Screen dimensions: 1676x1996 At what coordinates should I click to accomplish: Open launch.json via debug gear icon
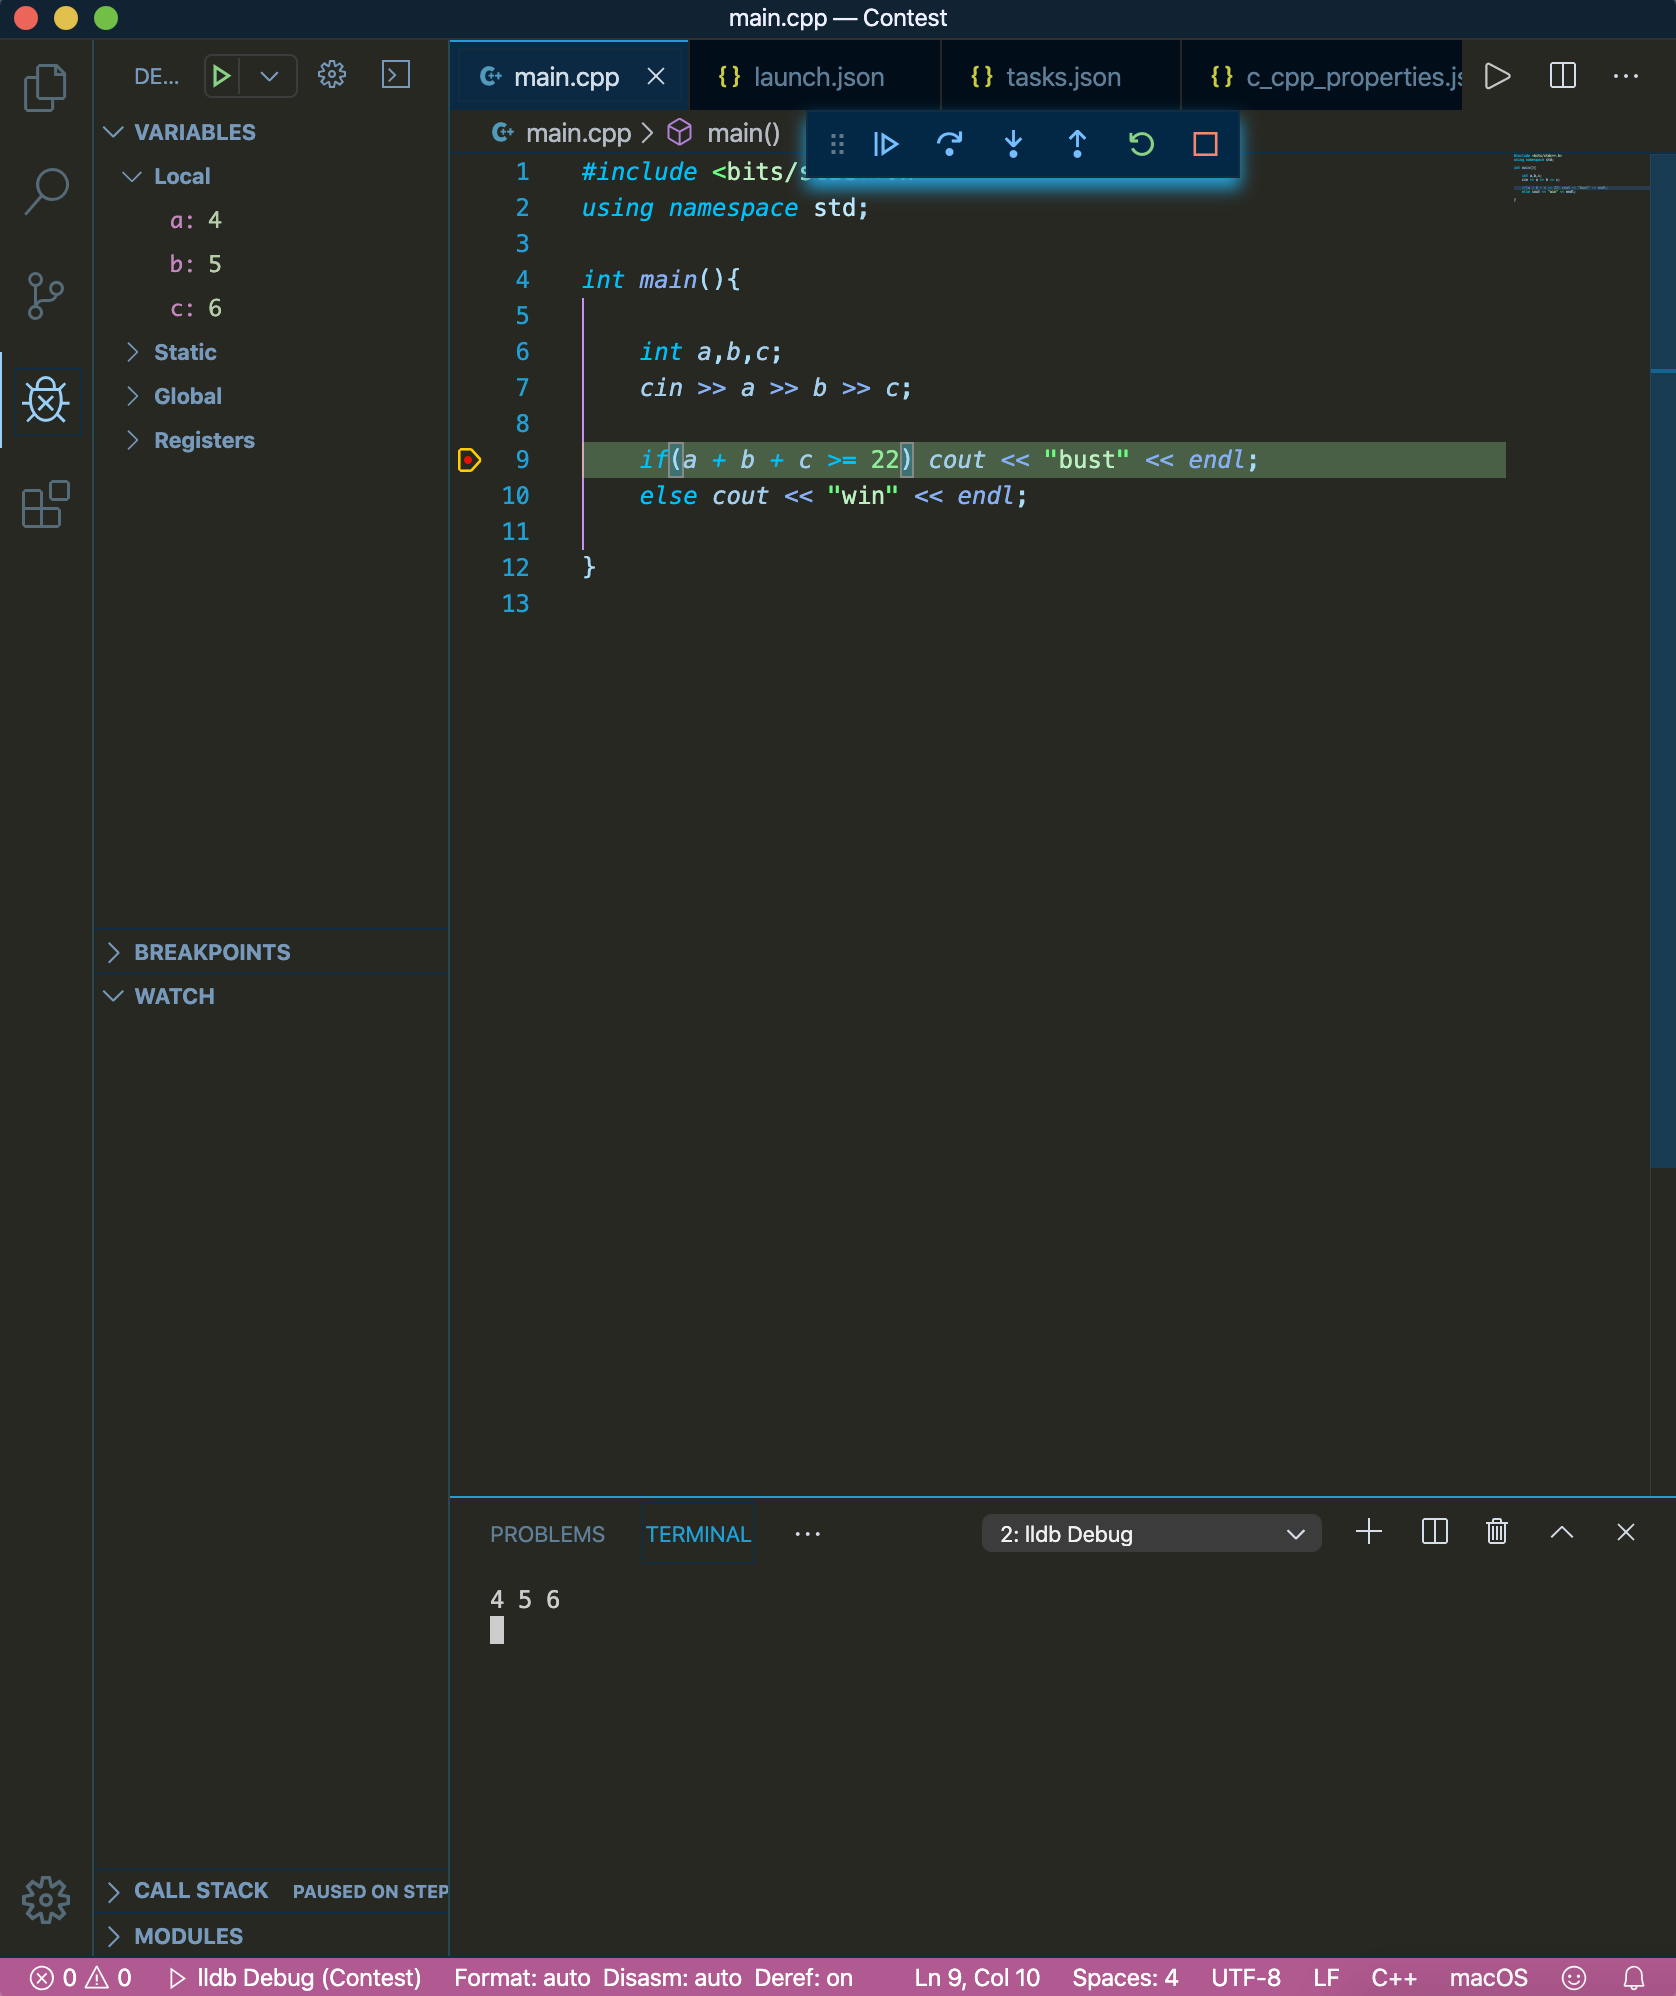[x=332, y=75]
